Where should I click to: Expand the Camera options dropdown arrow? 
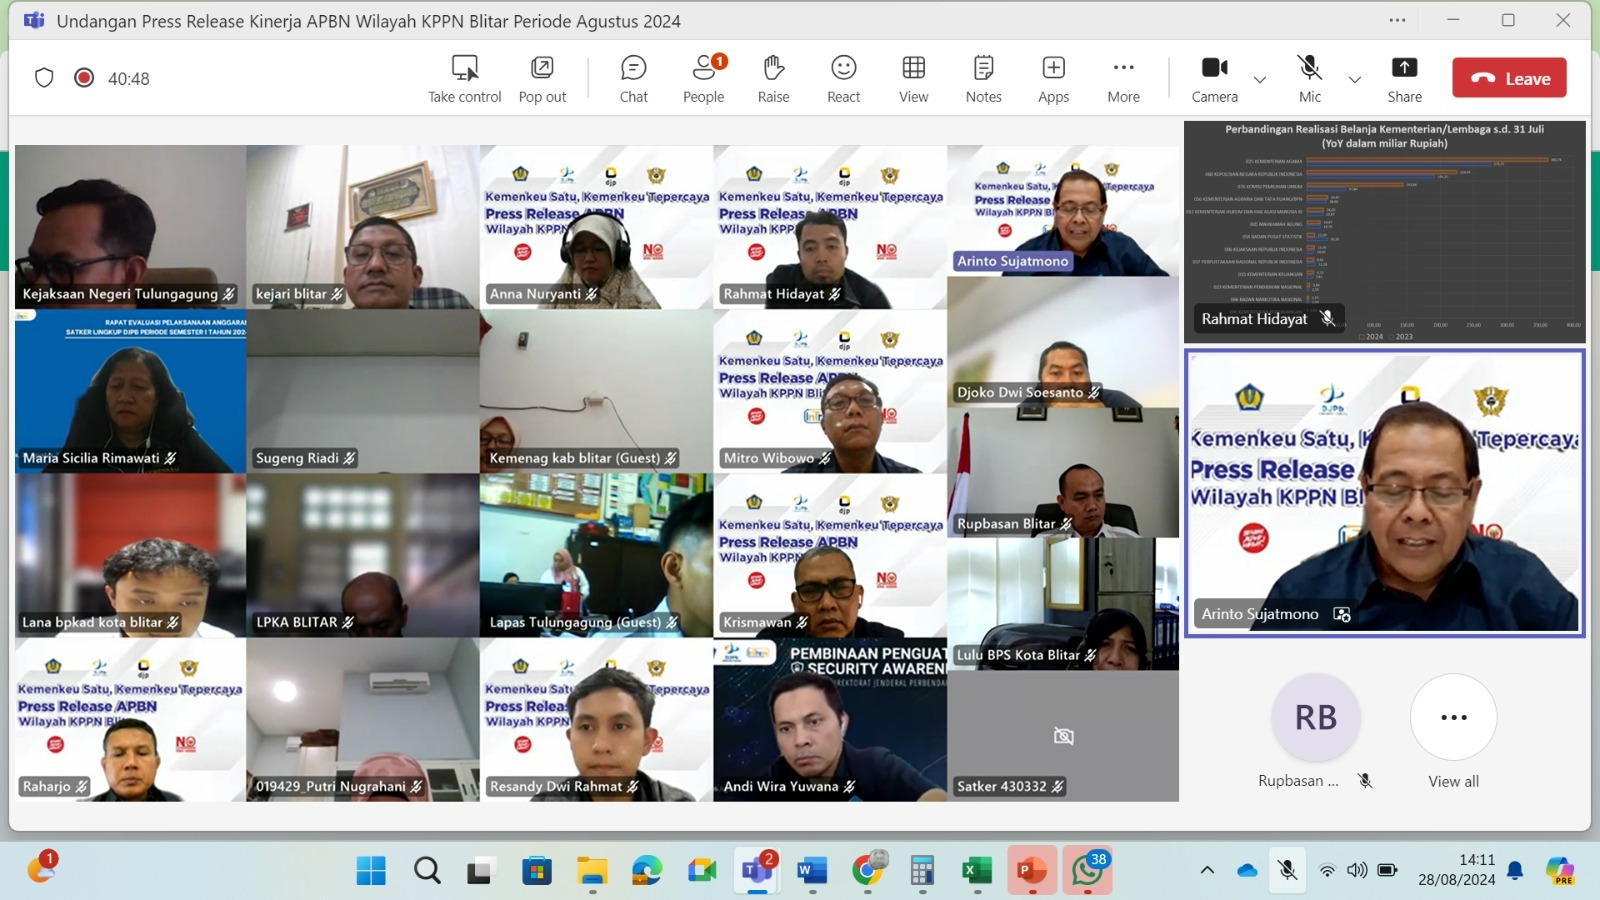(1260, 79)
